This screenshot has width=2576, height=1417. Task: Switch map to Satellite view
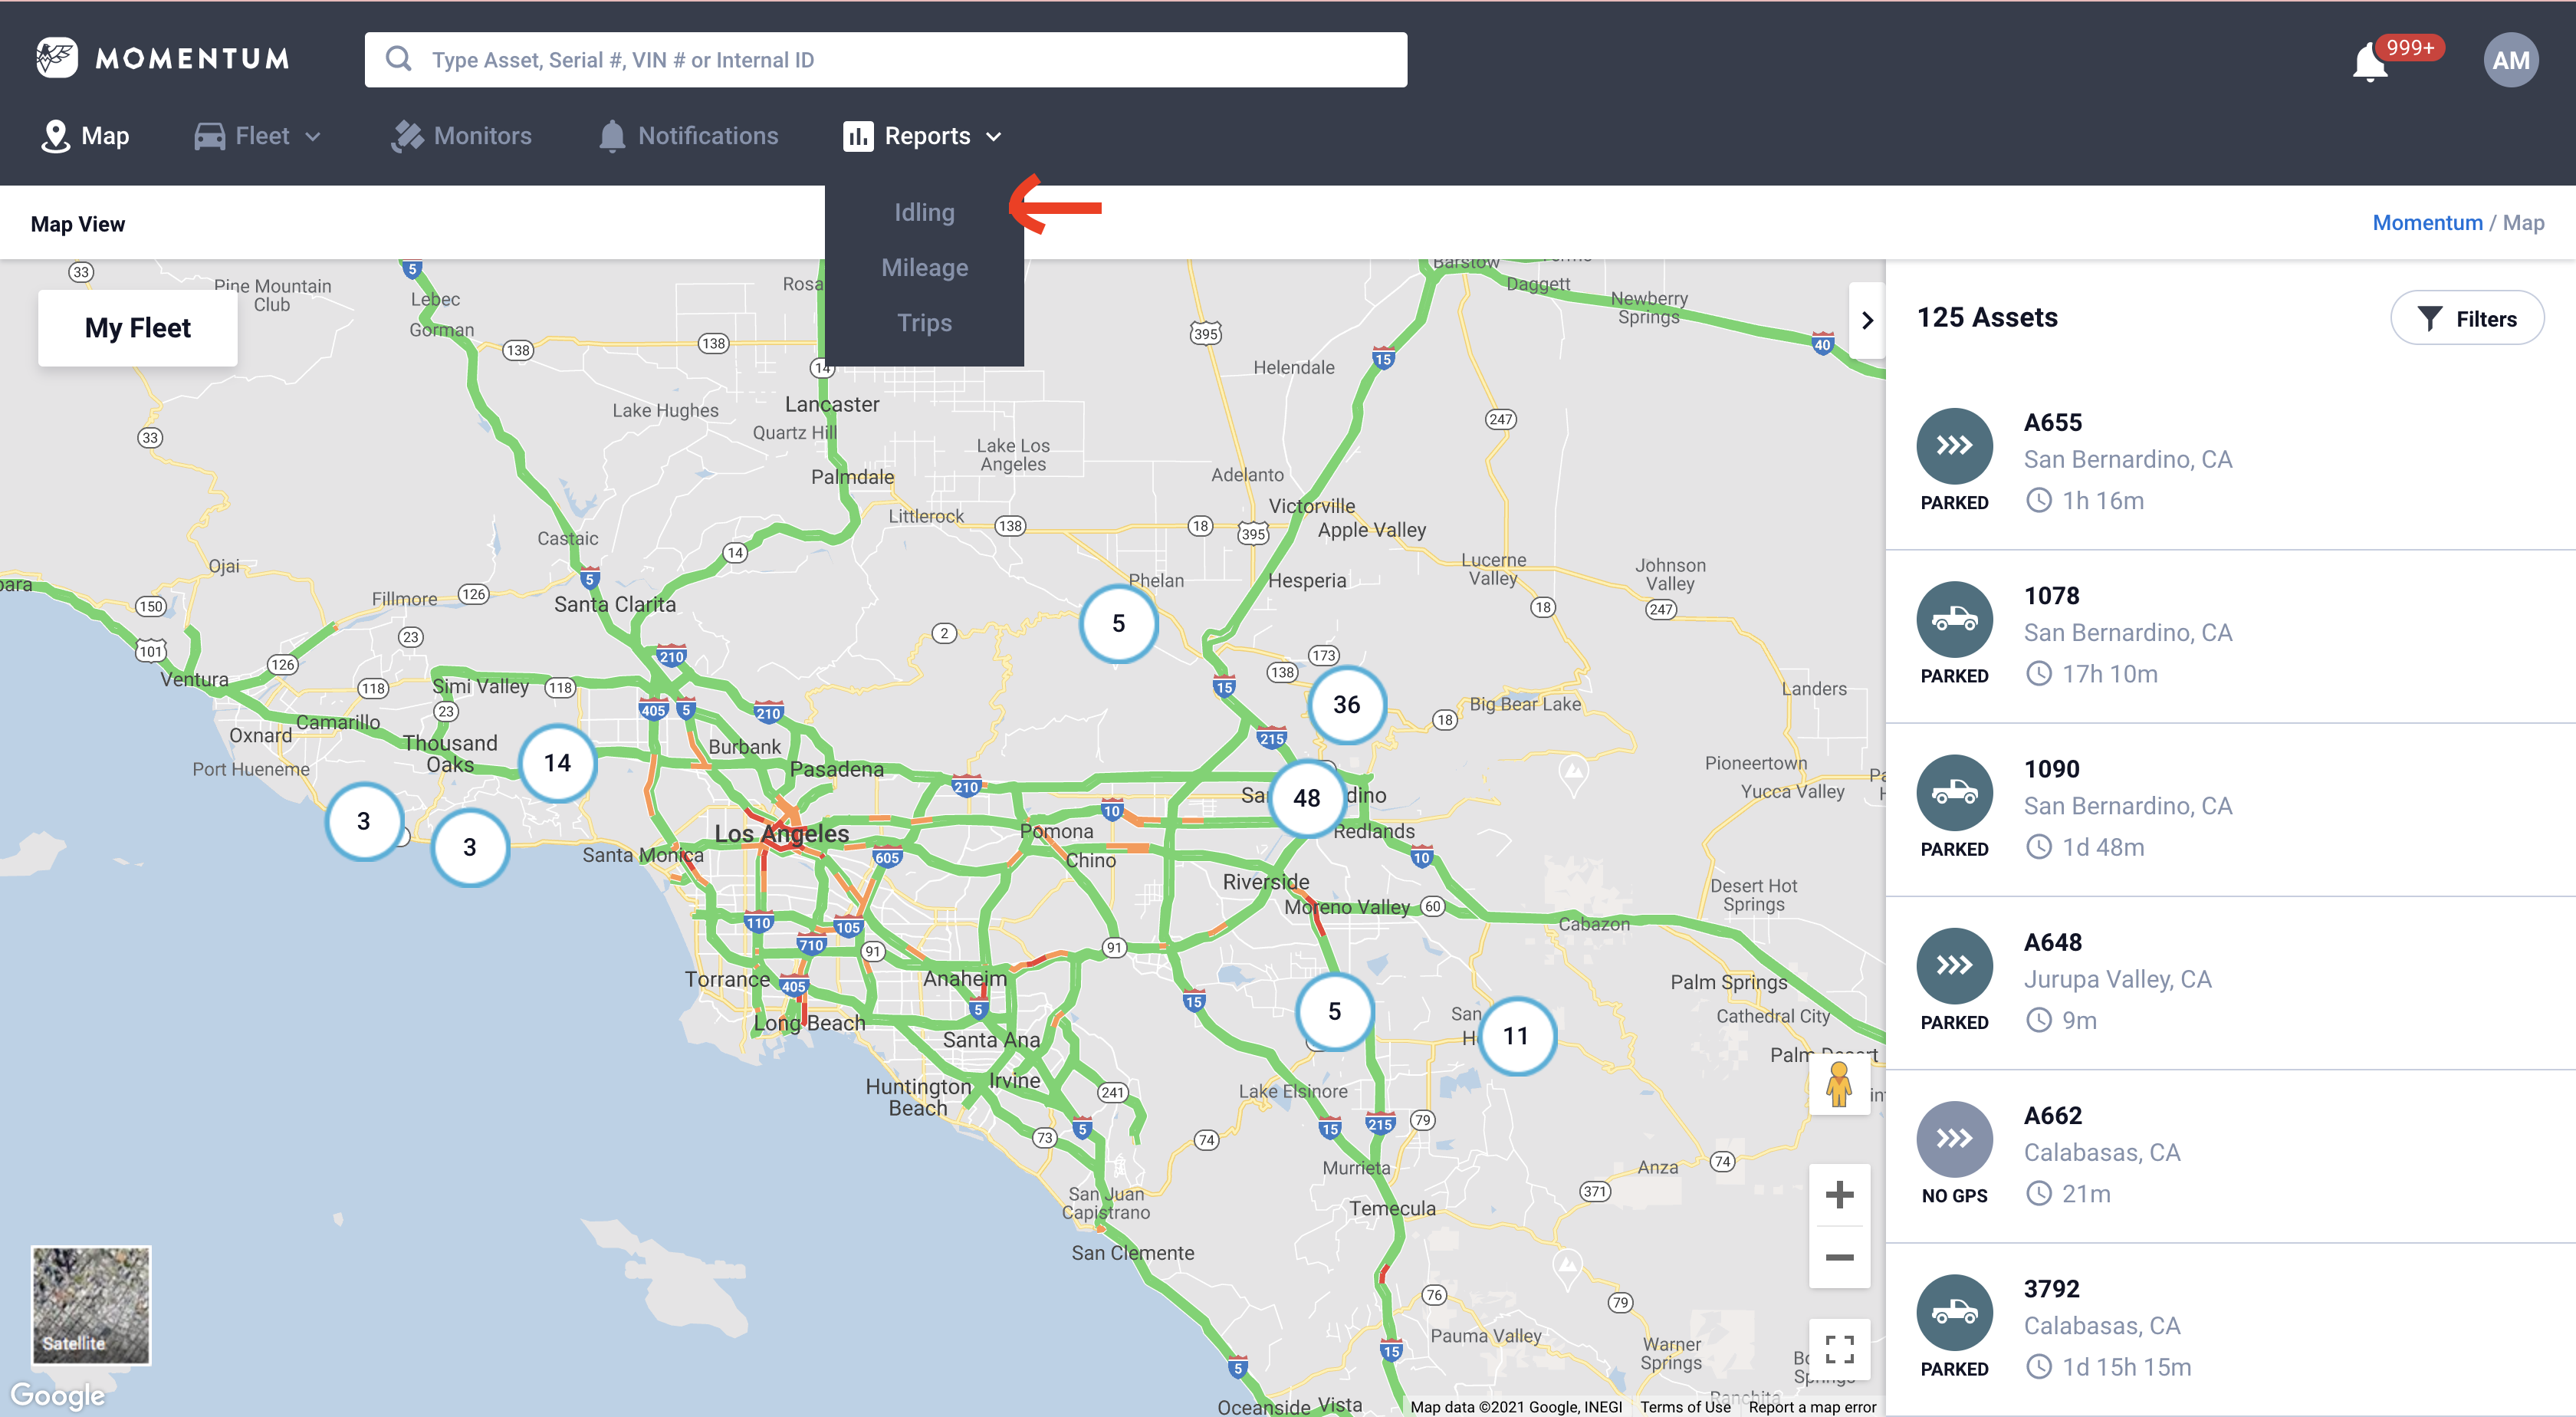pos(91,1304)
